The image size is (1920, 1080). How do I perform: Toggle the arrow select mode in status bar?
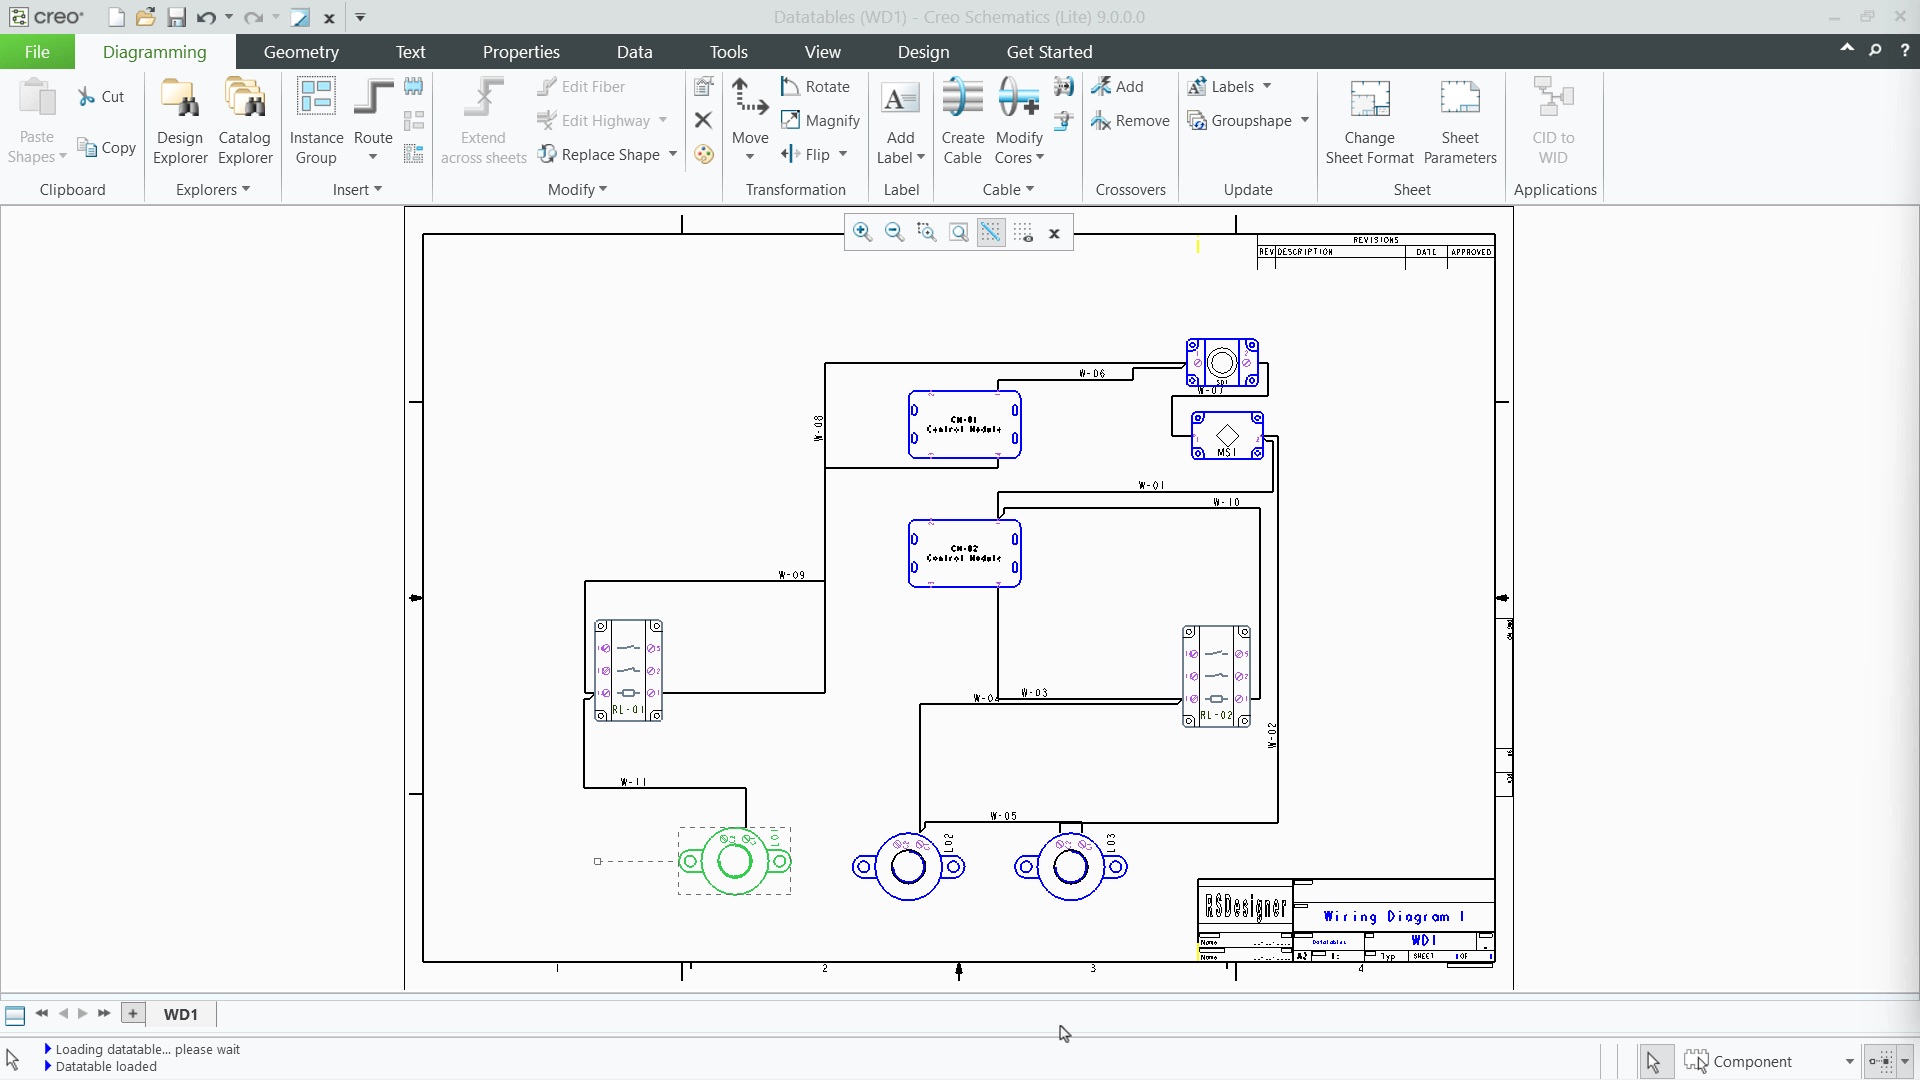pyautogui.click(x=1654, y=1062)
